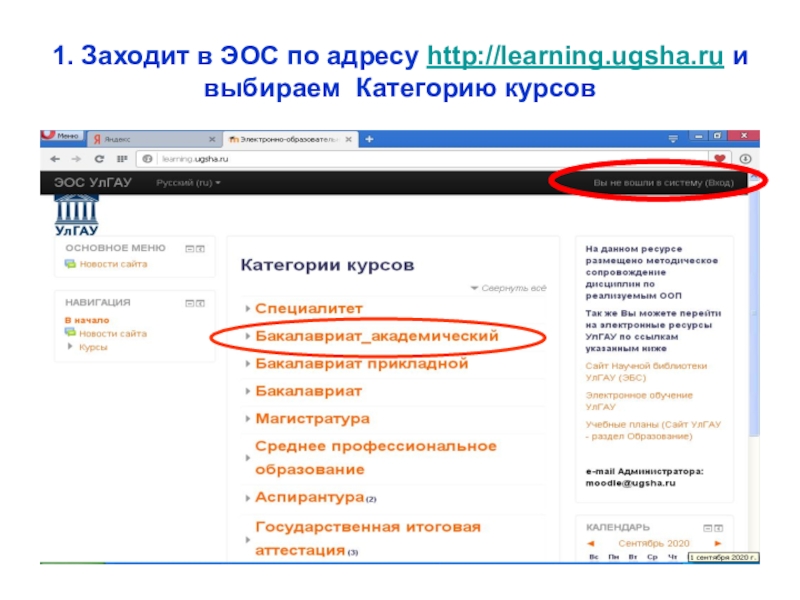Reload the page with the refresh icon
800x600 pixels.
tap(99, 159)
